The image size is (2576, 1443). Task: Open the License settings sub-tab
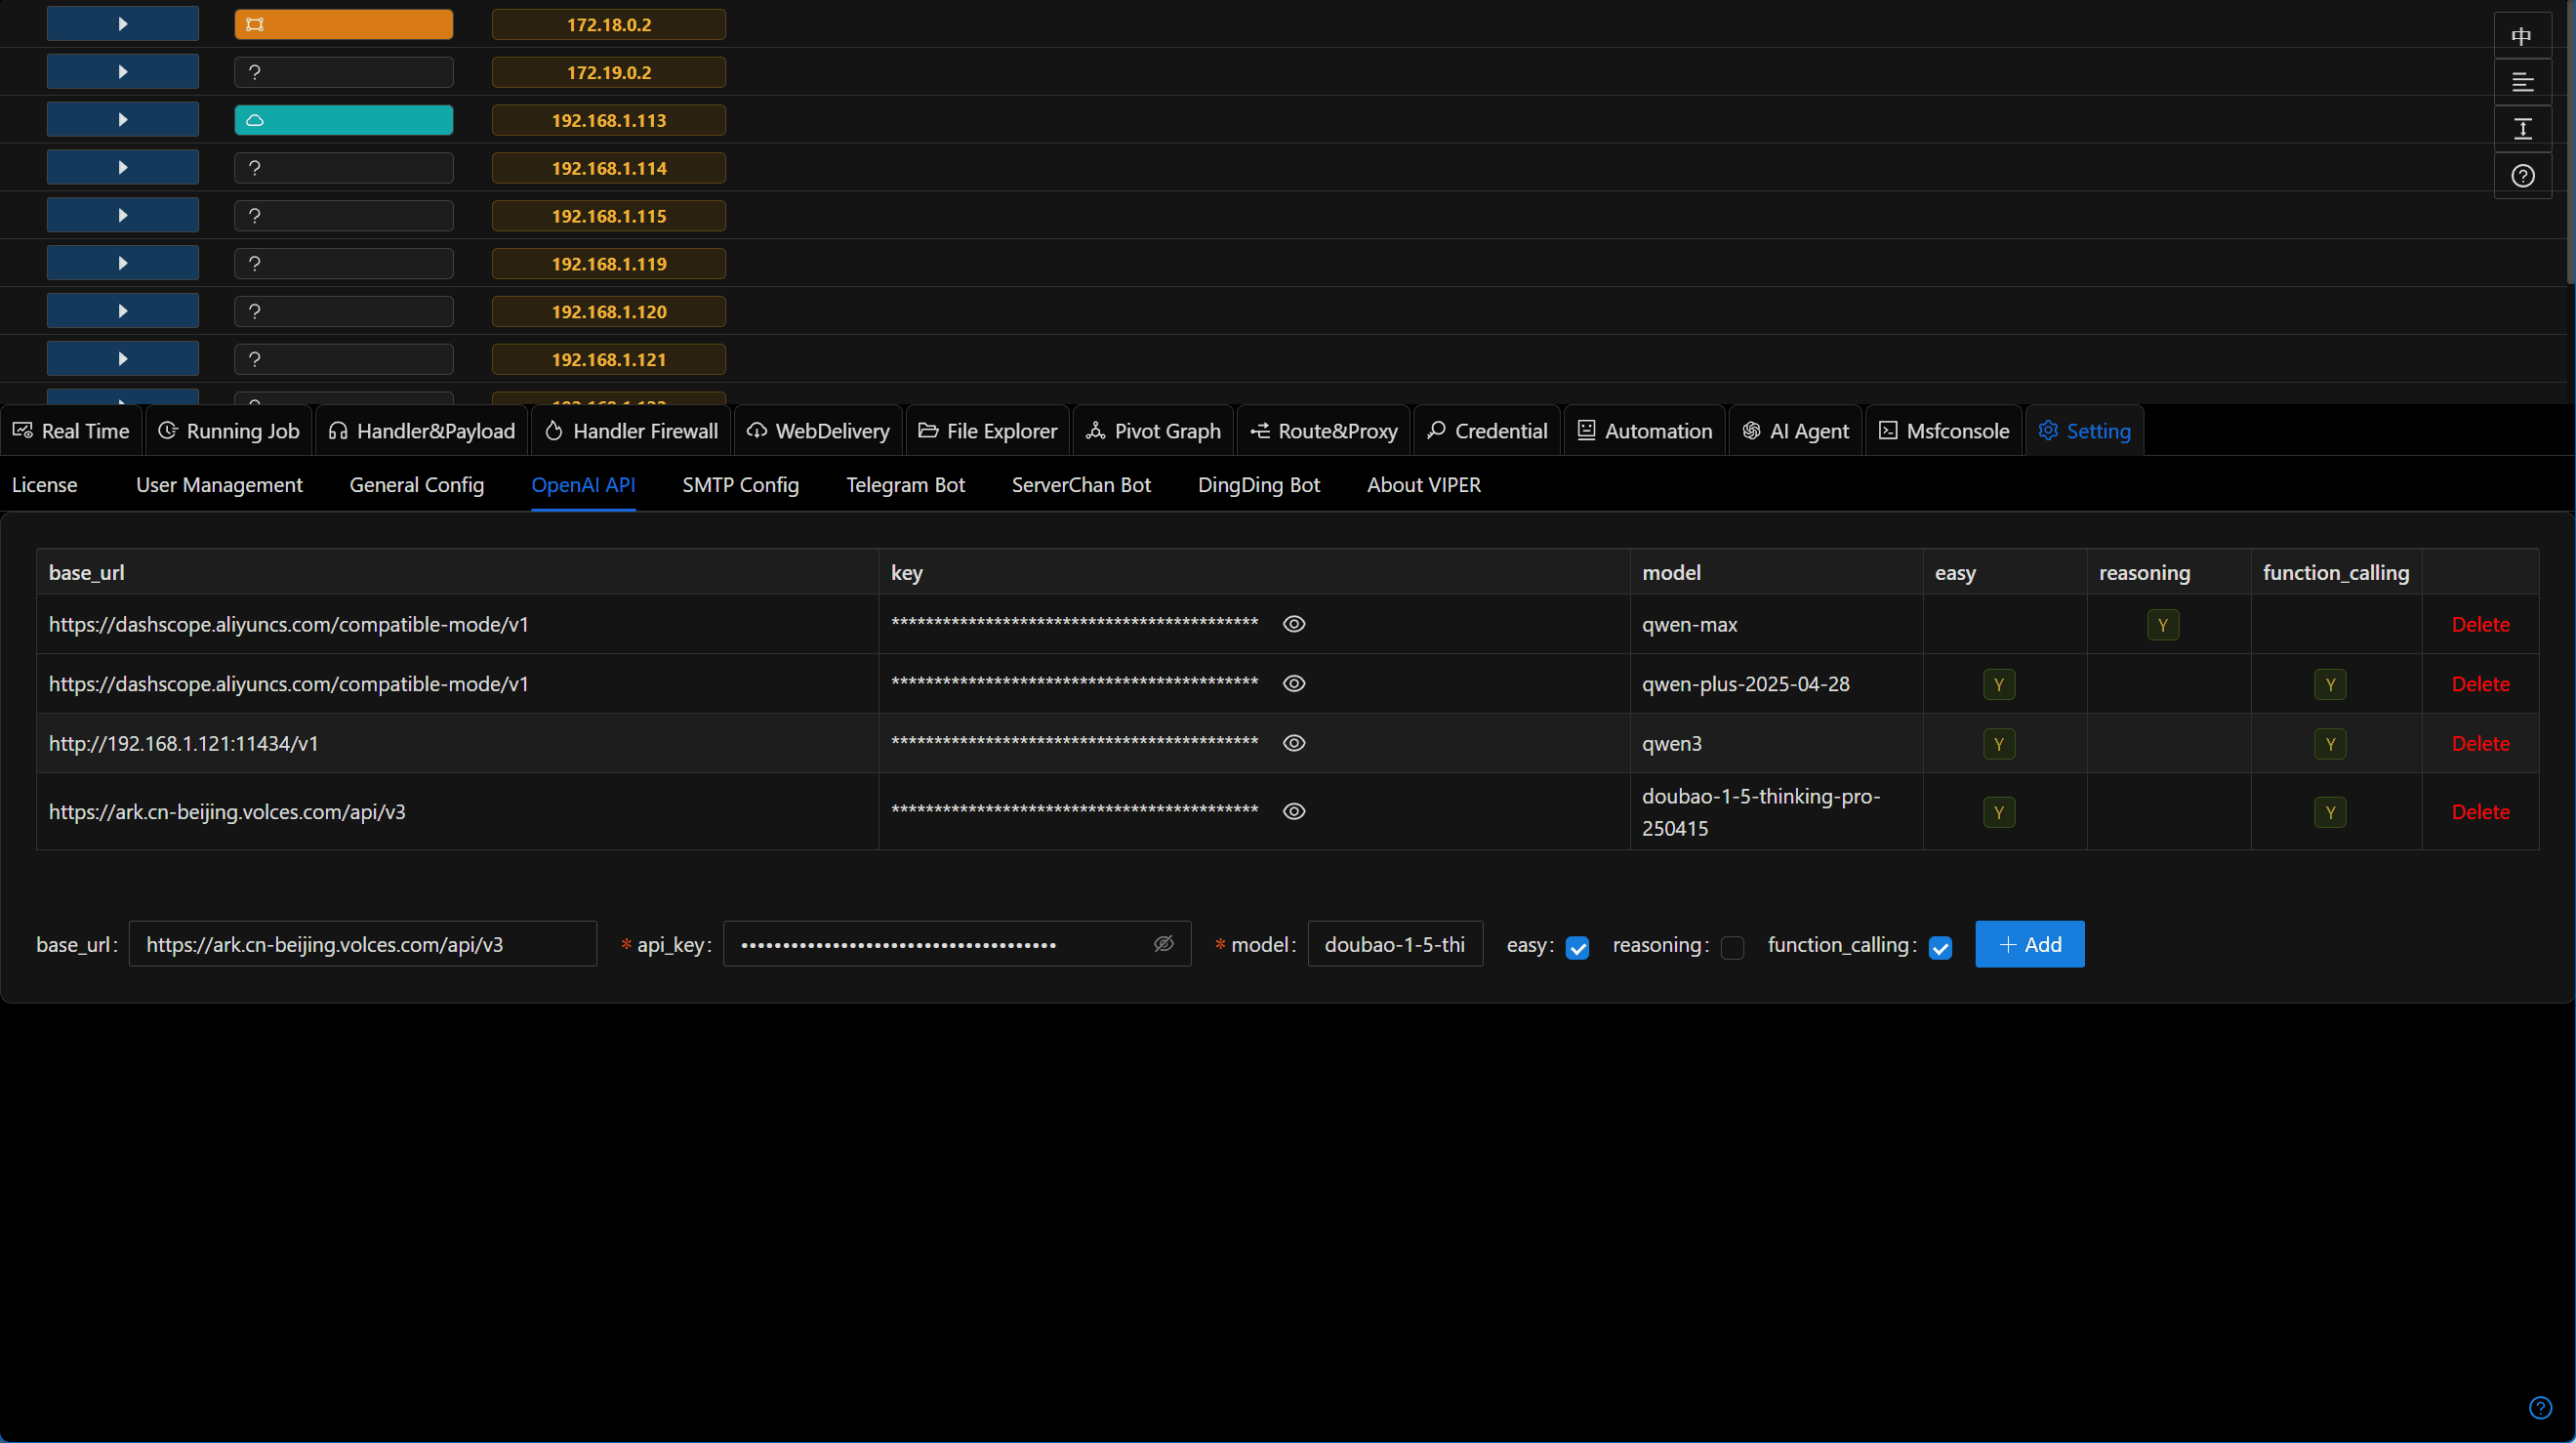pos(45,485)
